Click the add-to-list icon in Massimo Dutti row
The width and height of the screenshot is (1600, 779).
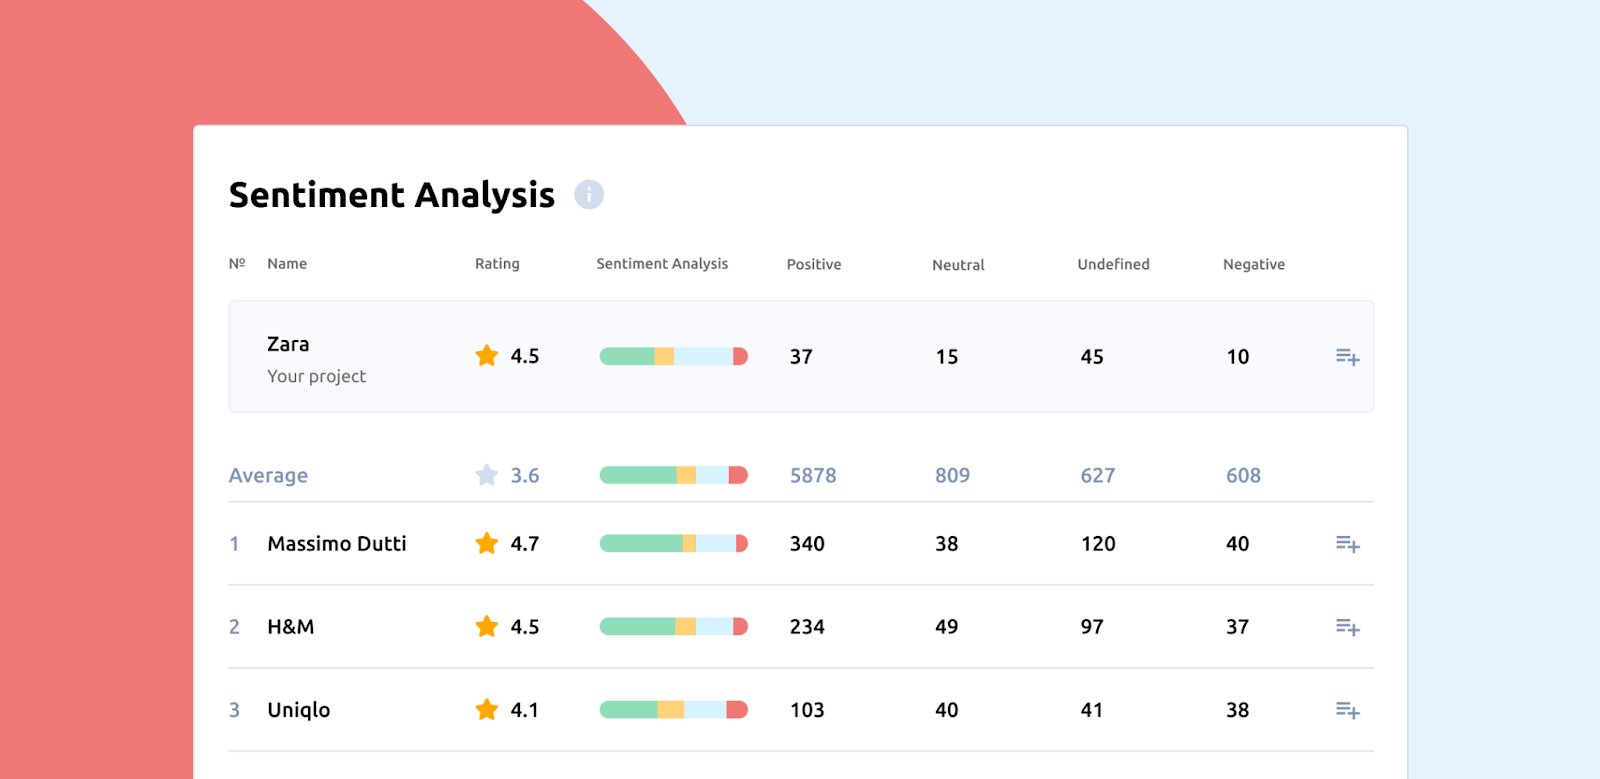1348,544
